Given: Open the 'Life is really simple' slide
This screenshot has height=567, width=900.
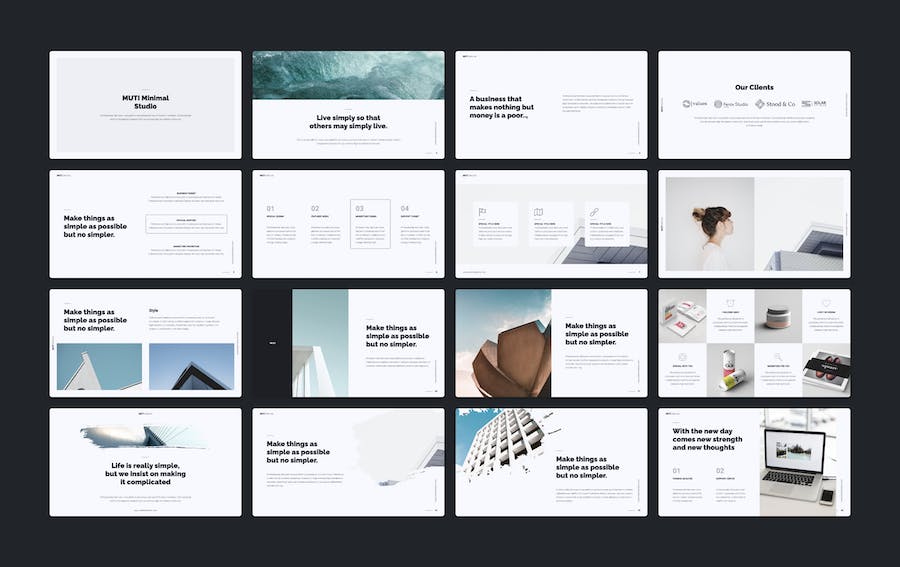Looking at the screenshot, I should click(145, 462).
